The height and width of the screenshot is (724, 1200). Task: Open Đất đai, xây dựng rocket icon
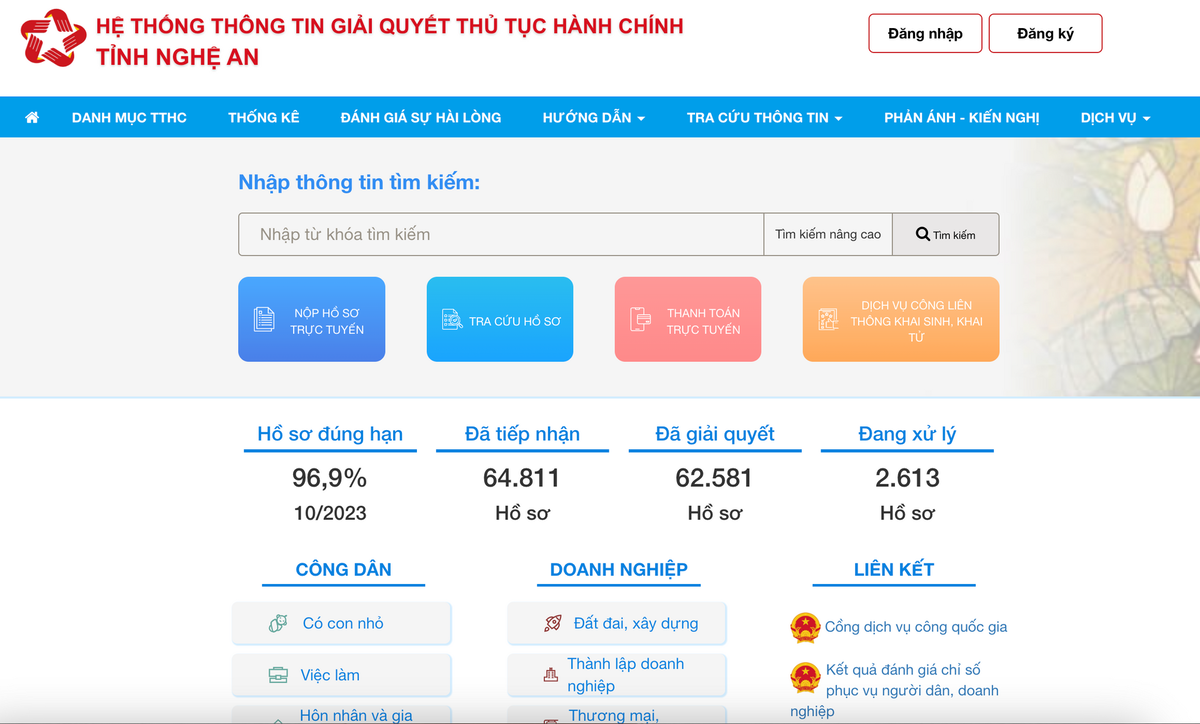point(553,623)
